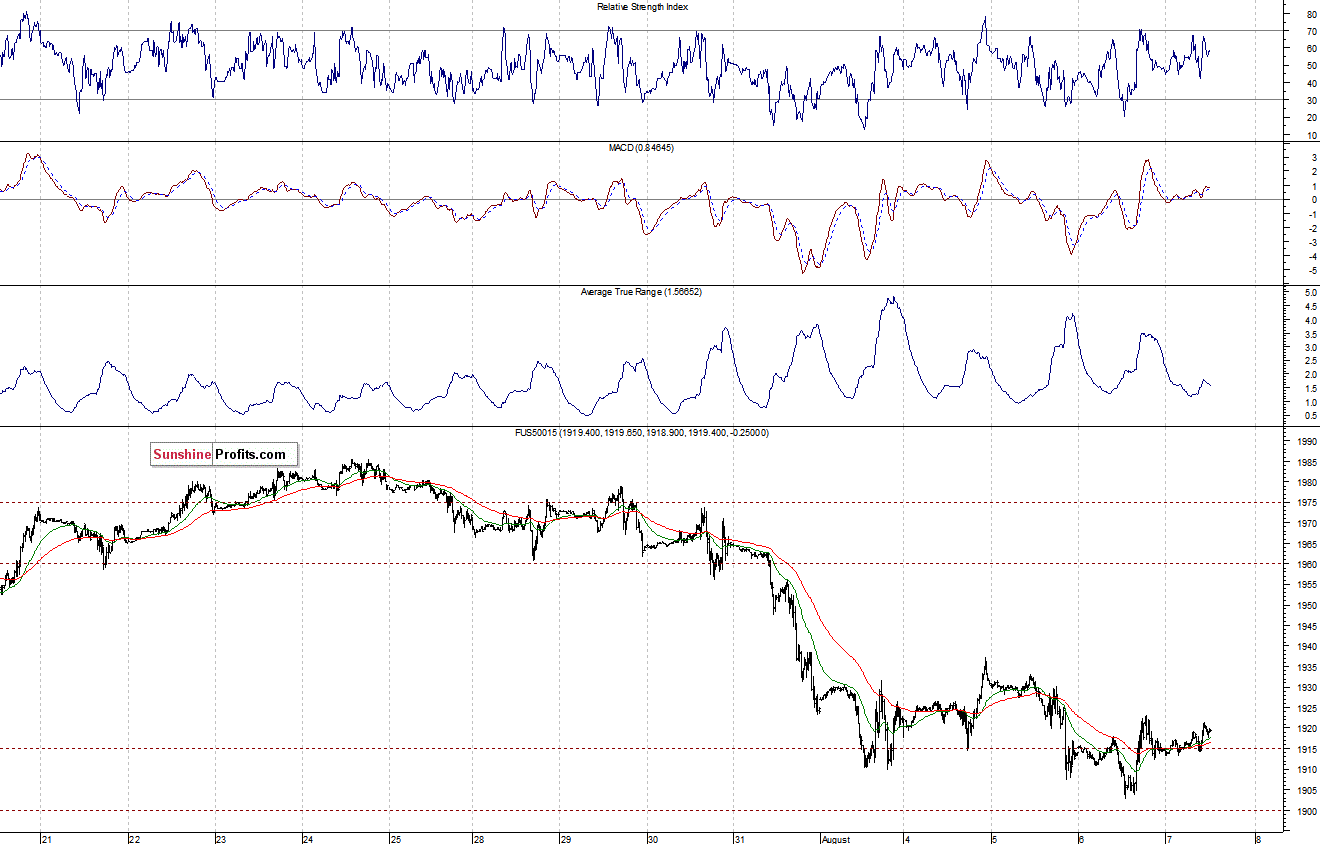The image size is (1320, 844).
Task: Click the date label 7 on time axis
Action: point(1171,838)
